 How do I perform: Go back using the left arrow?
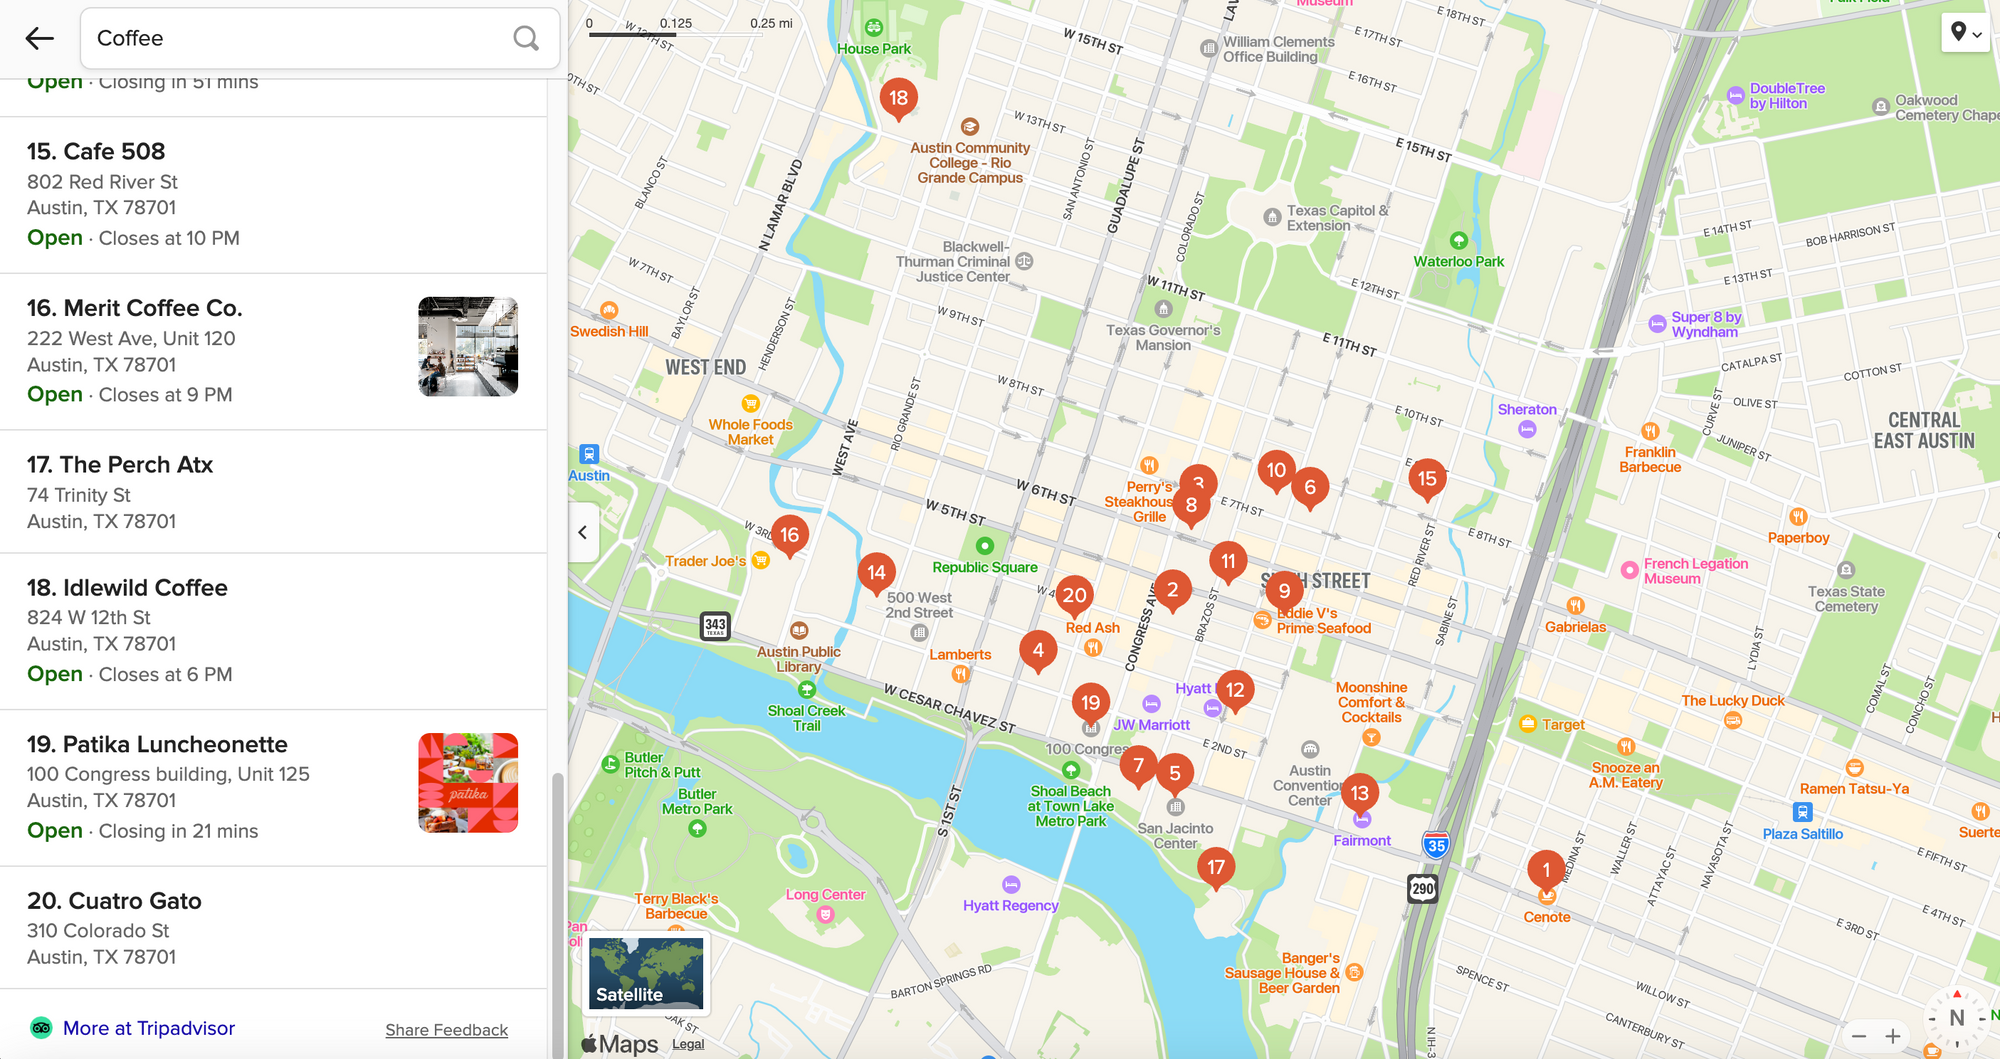39,38
